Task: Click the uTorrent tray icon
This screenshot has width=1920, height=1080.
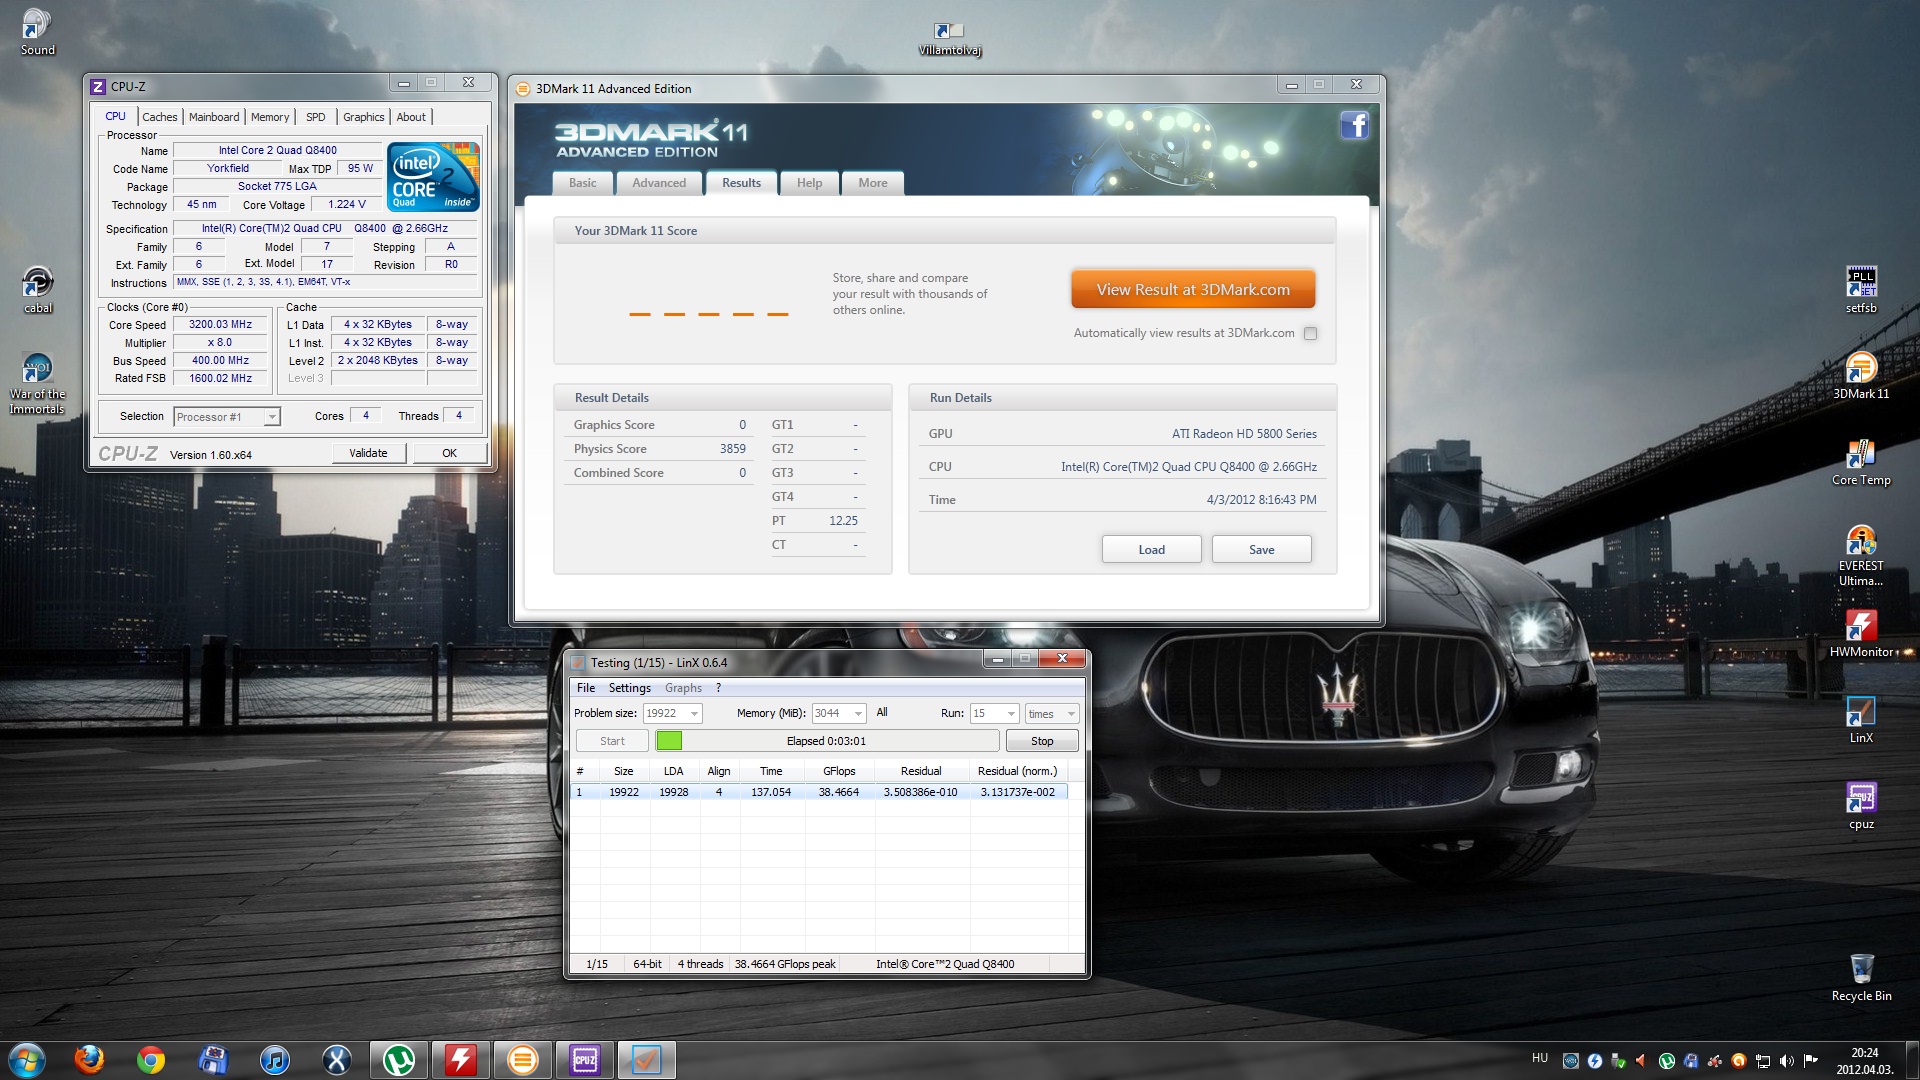Action: tap(1666, 1060)
